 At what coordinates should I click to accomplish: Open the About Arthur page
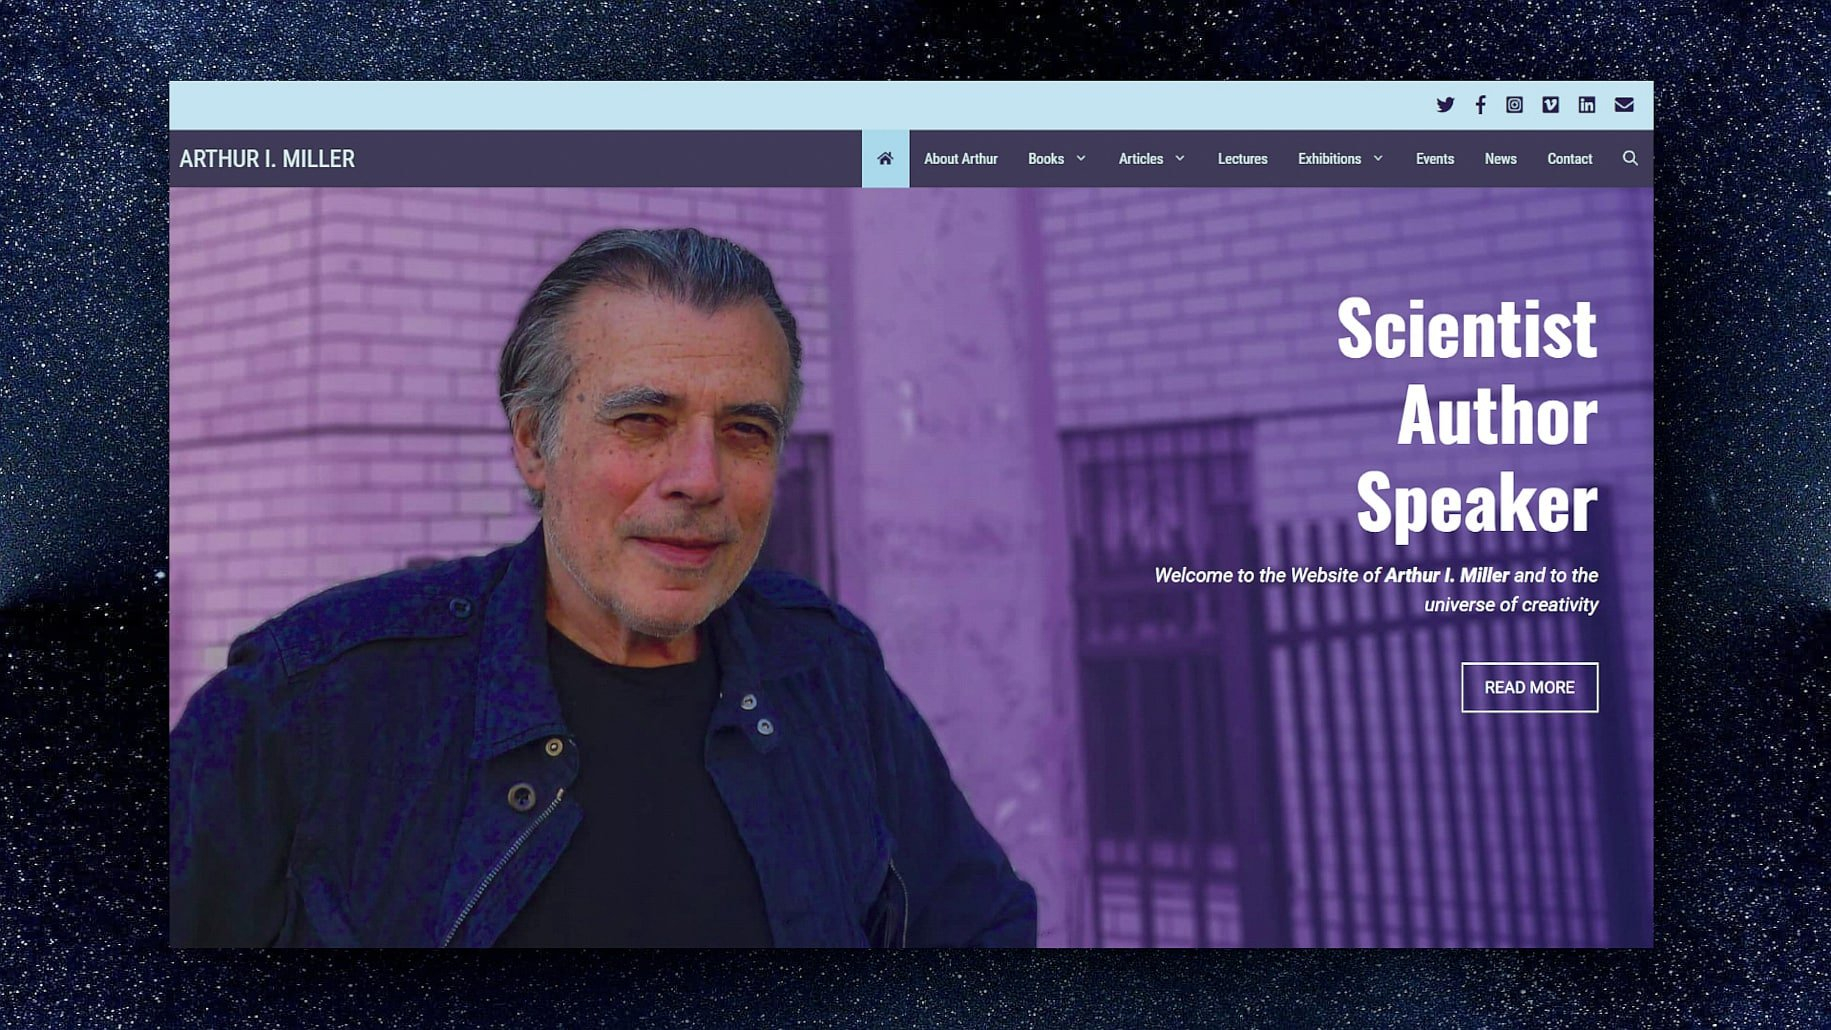pos(960,159)
